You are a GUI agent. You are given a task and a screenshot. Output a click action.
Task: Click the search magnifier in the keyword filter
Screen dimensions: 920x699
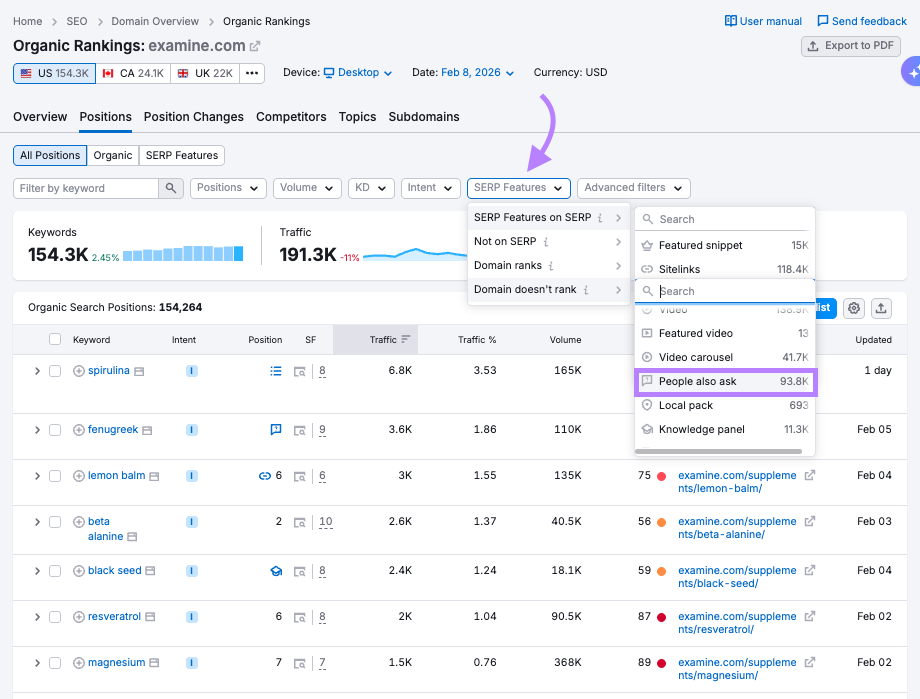pyautogui.click(x=170, y=188)
